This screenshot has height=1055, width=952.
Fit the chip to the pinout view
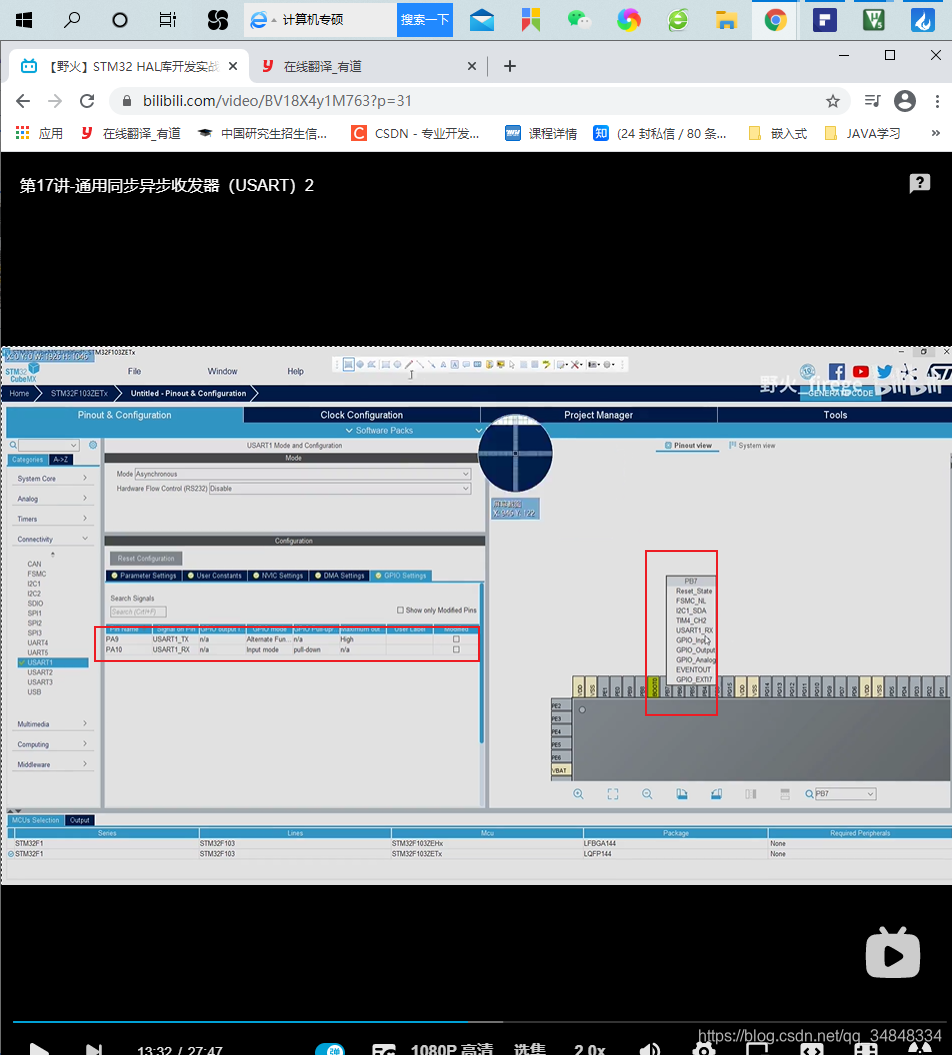pyautogui.click(x=612, y=794)
